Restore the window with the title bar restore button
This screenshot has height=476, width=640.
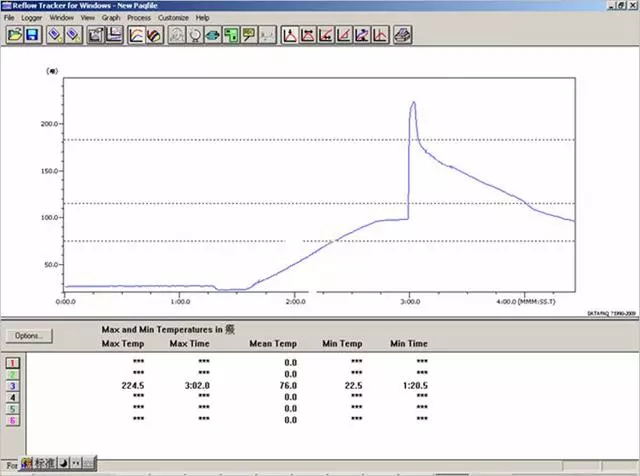click(x=621, y=5)
